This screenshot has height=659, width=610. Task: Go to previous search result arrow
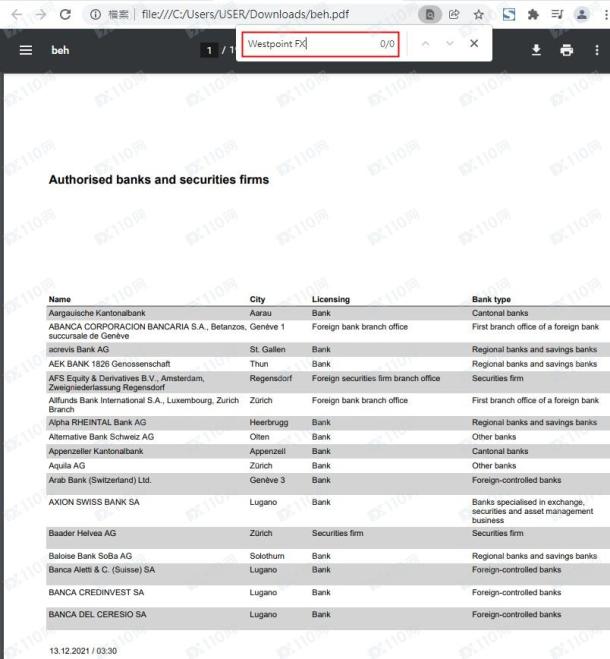pyautogui.click(x=425, y=44)
